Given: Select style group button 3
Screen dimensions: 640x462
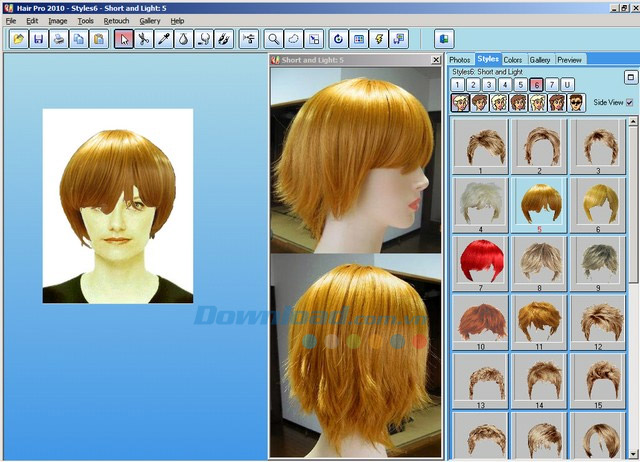Looking at the screenshot, I should pos(489,85).
